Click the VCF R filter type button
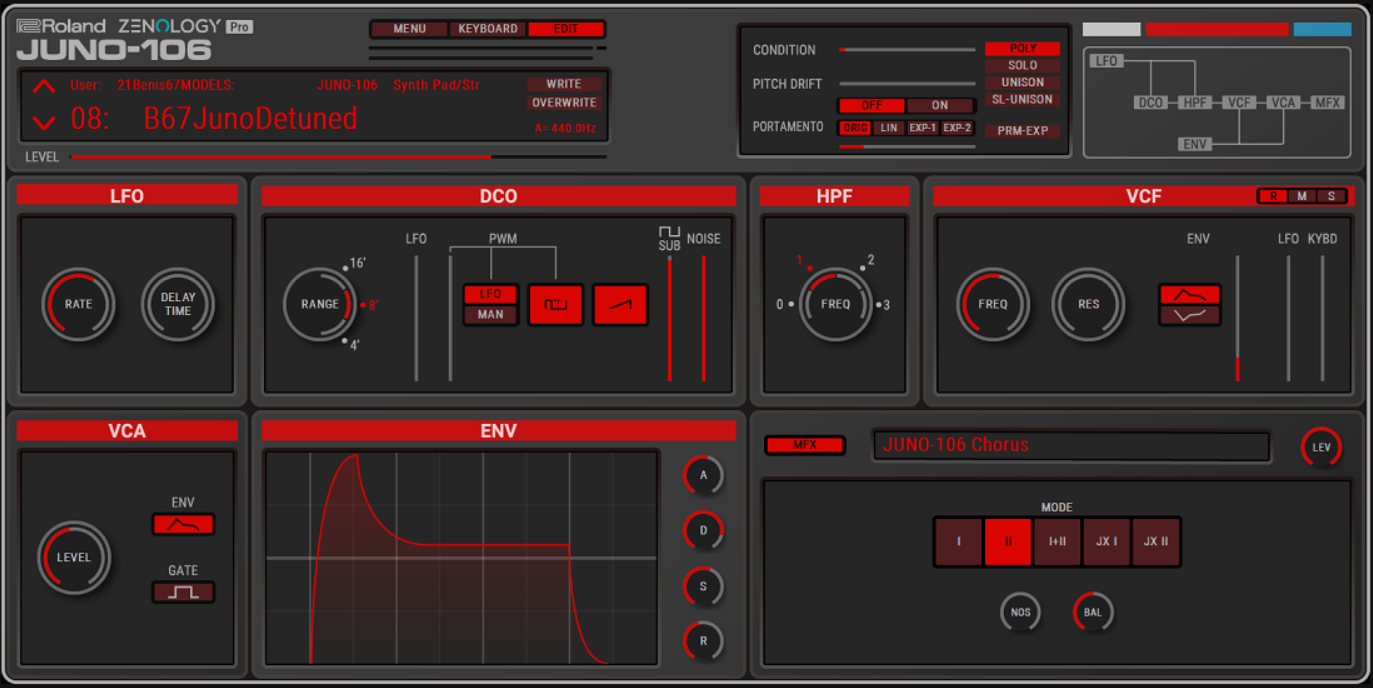Image resolution: width=1373 pixels, height=688 pixels. tap(1273, 196)
